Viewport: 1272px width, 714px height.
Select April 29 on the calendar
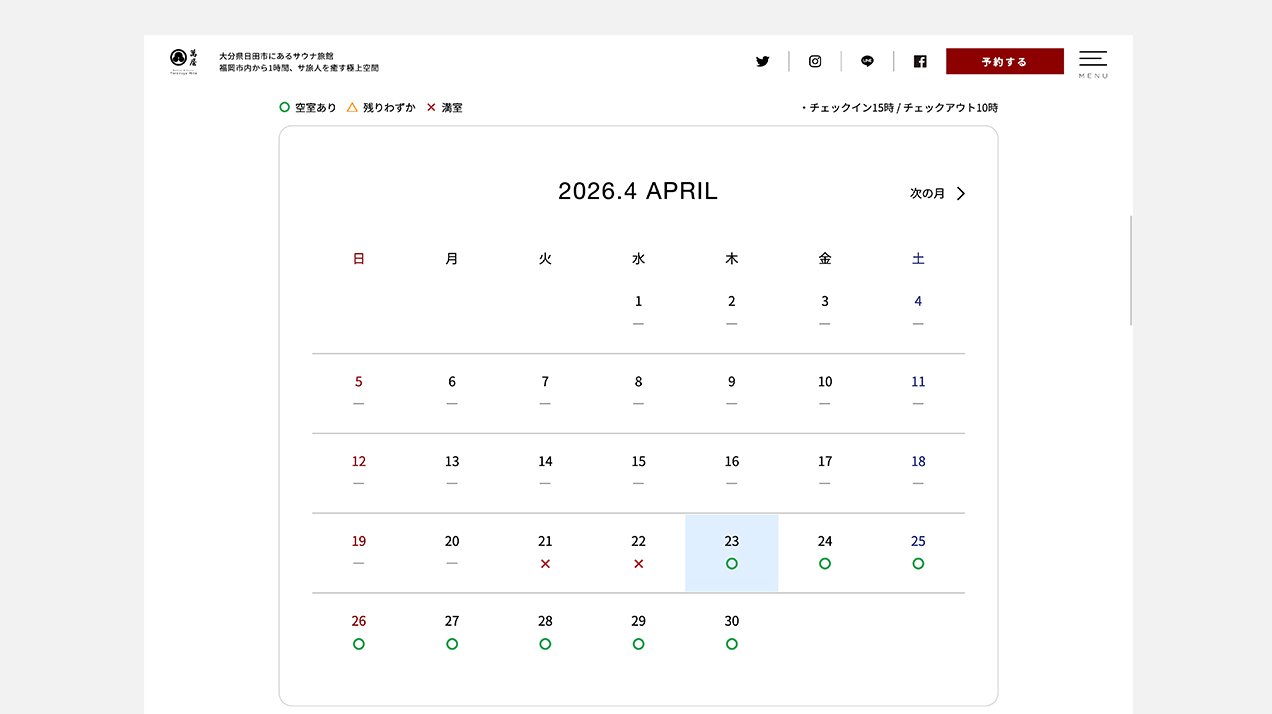pyautogui.click(x=638, y=632)
